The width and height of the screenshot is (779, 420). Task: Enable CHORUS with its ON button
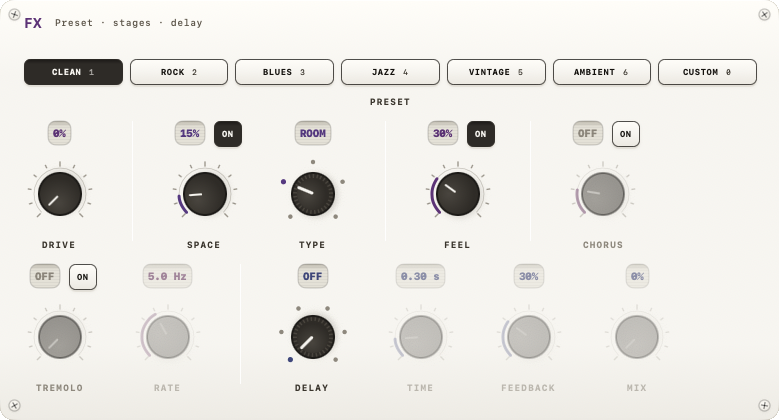point(625,134)
